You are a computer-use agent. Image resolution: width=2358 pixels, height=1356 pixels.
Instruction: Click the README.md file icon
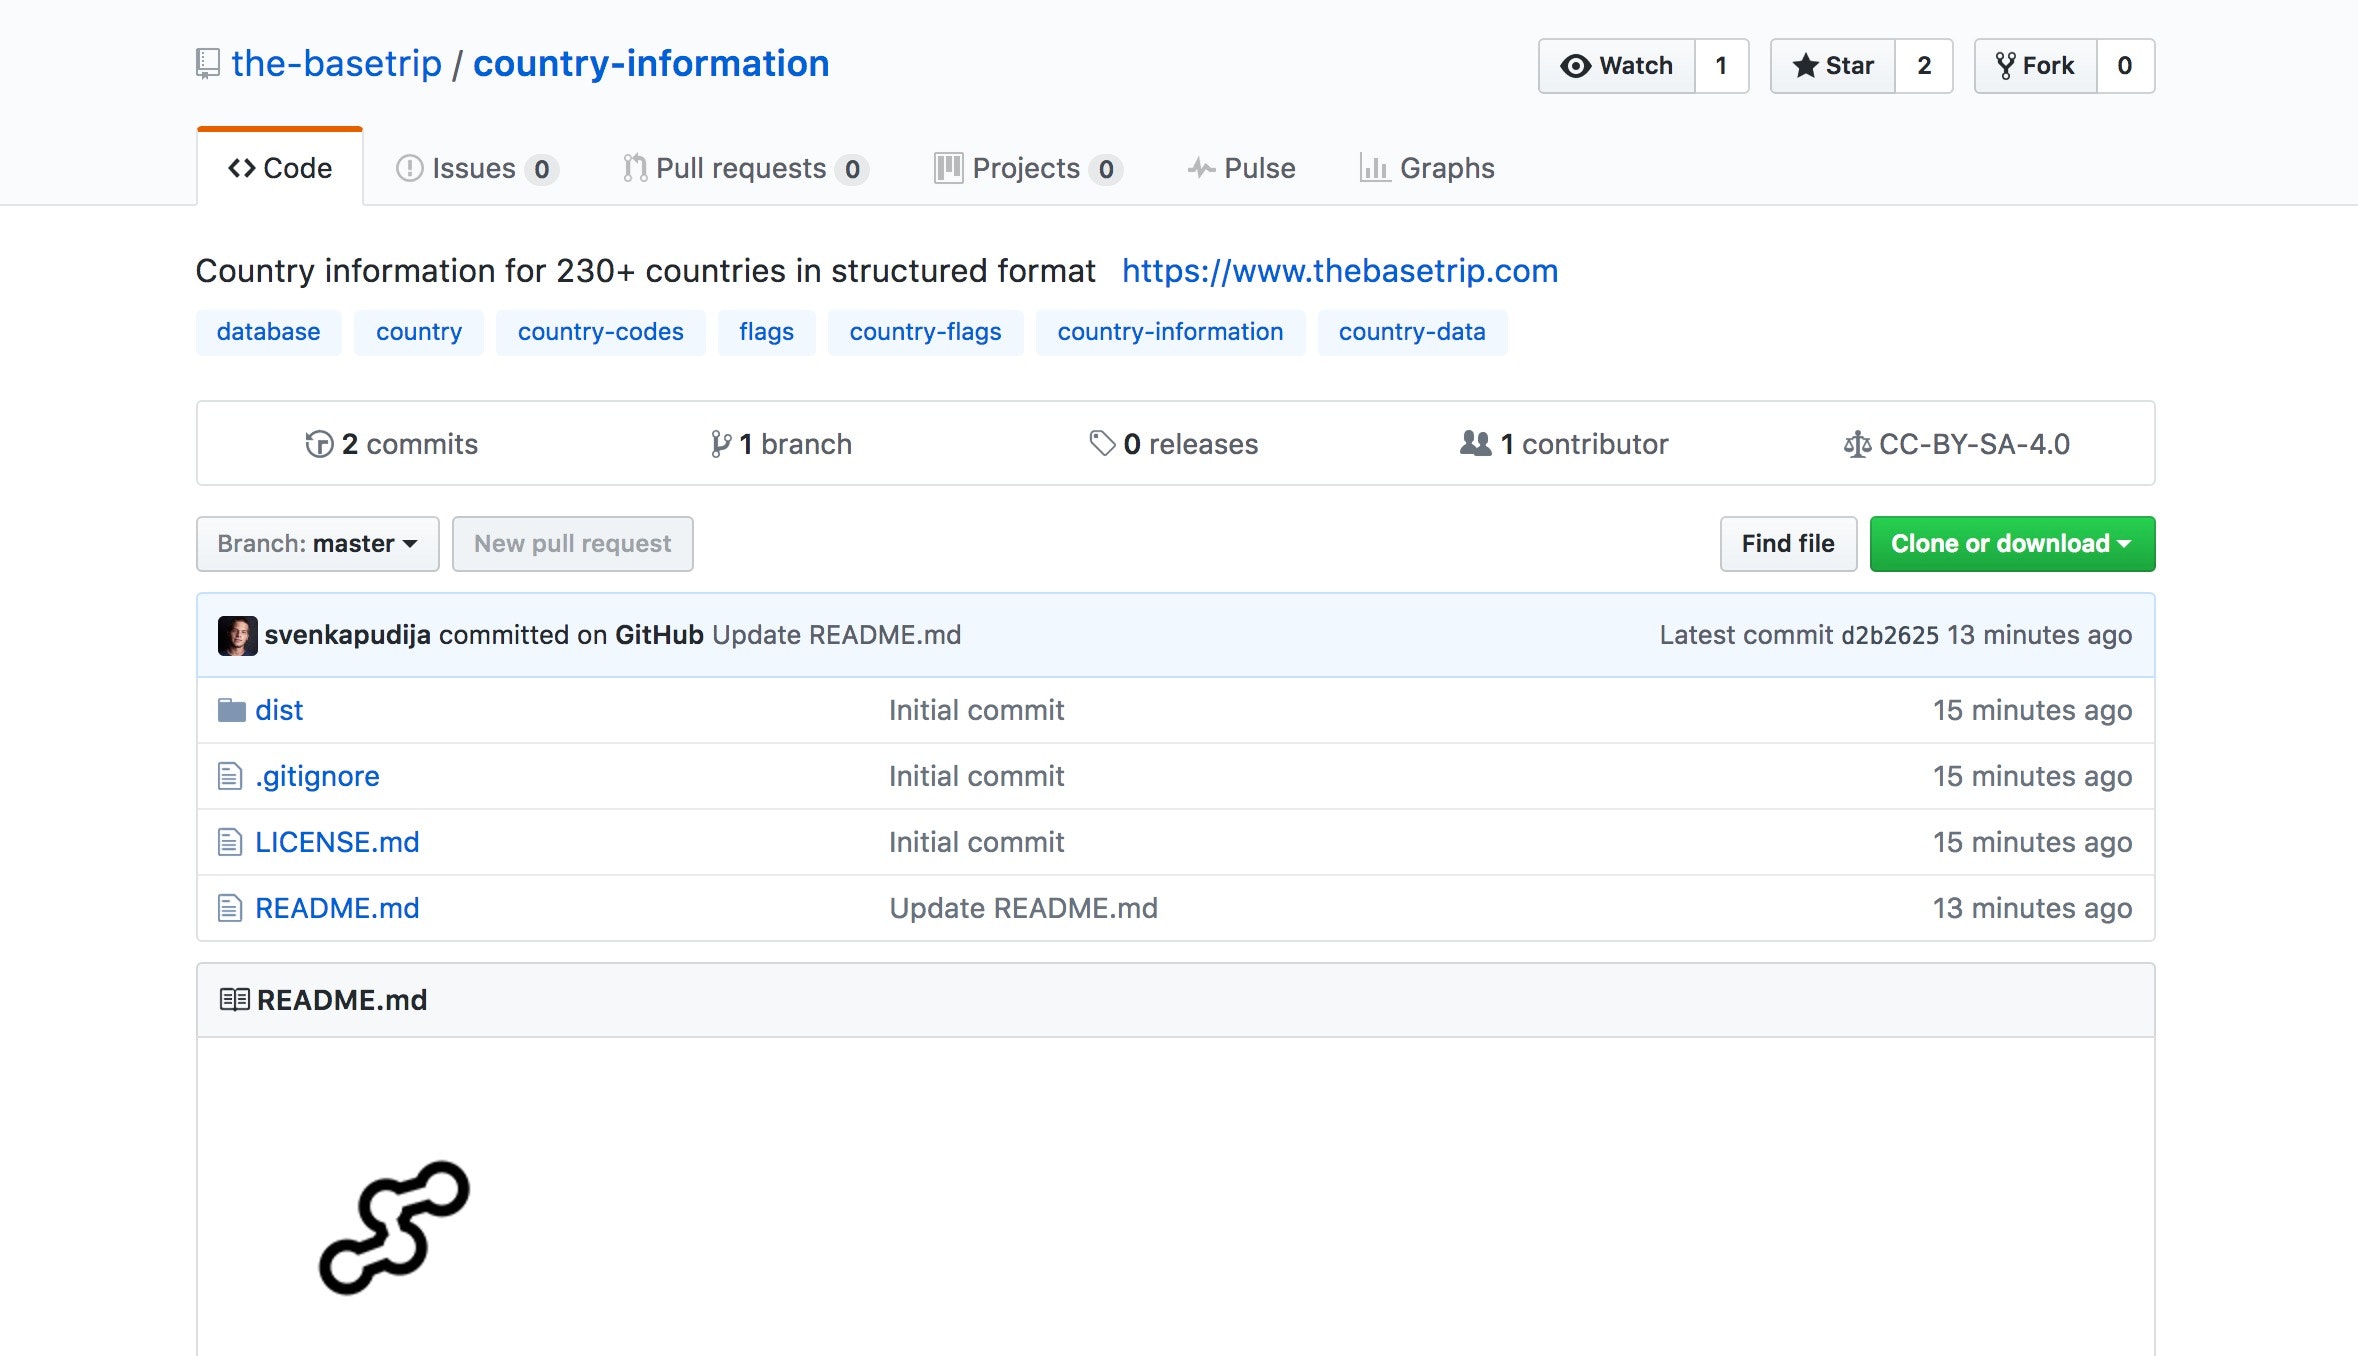pos(230,908)
